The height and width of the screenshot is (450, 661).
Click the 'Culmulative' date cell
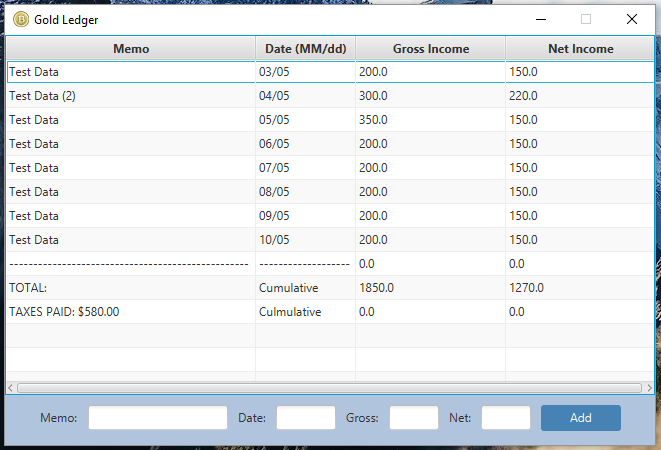point(305,312)
